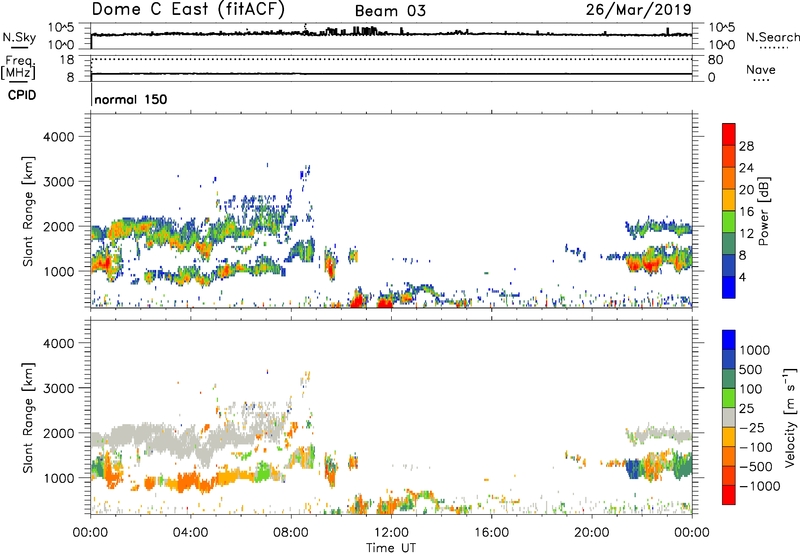The image size is (800, 554).
Task: Click the "Slant Range [km]" label of the power panel
Action: (x=28, y=211)
